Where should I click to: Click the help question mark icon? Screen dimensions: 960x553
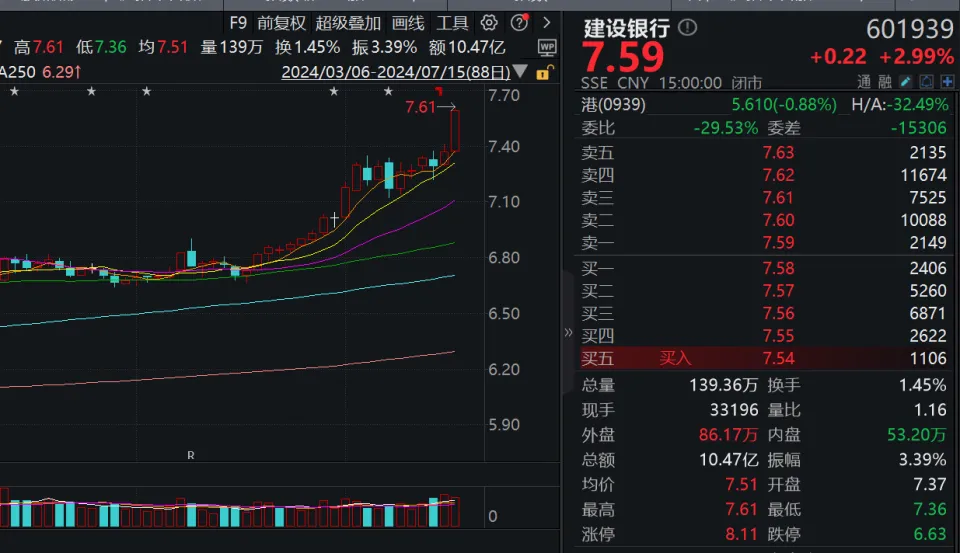518,22
